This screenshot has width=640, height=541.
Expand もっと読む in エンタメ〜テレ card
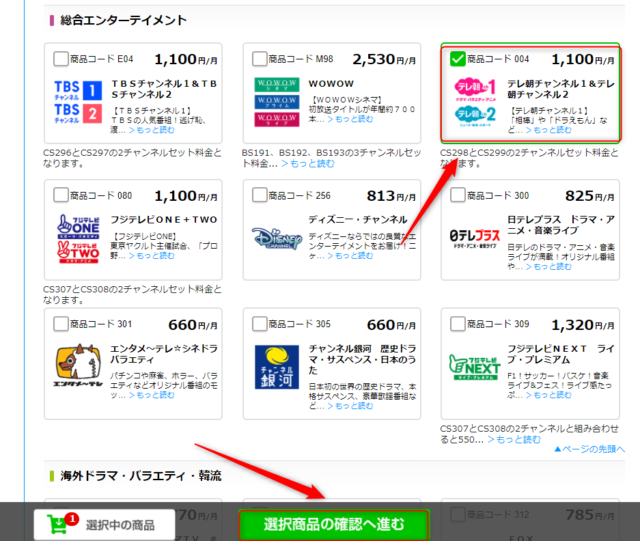point(151,395)
